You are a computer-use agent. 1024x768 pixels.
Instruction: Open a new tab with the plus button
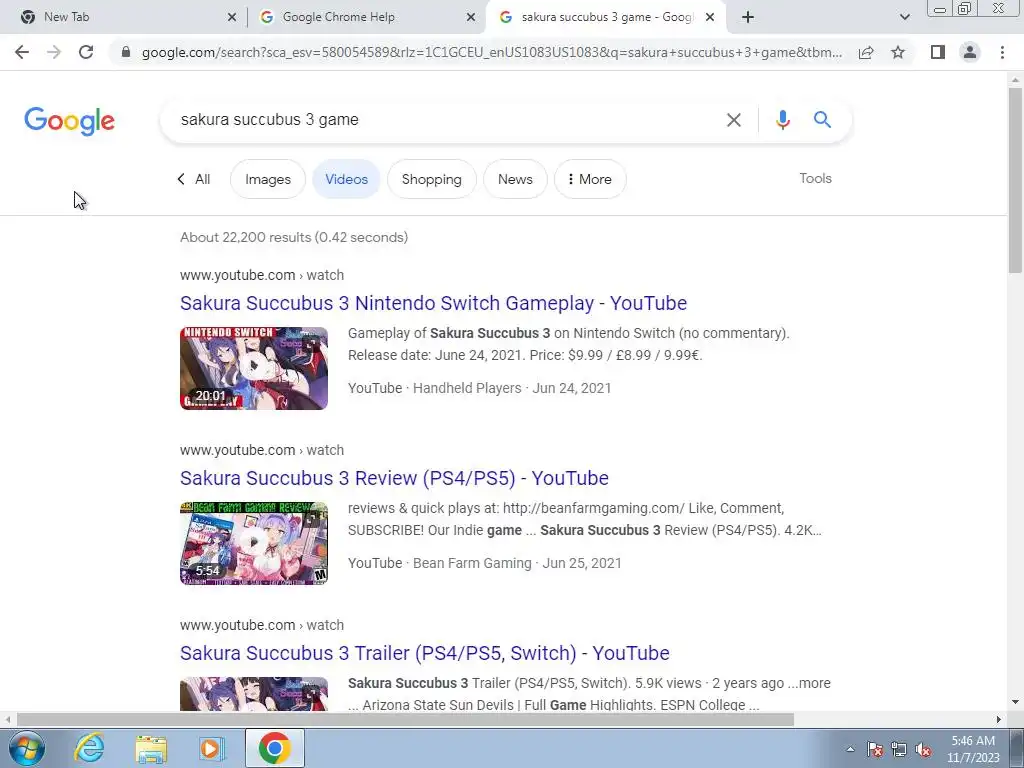(748, 17)
